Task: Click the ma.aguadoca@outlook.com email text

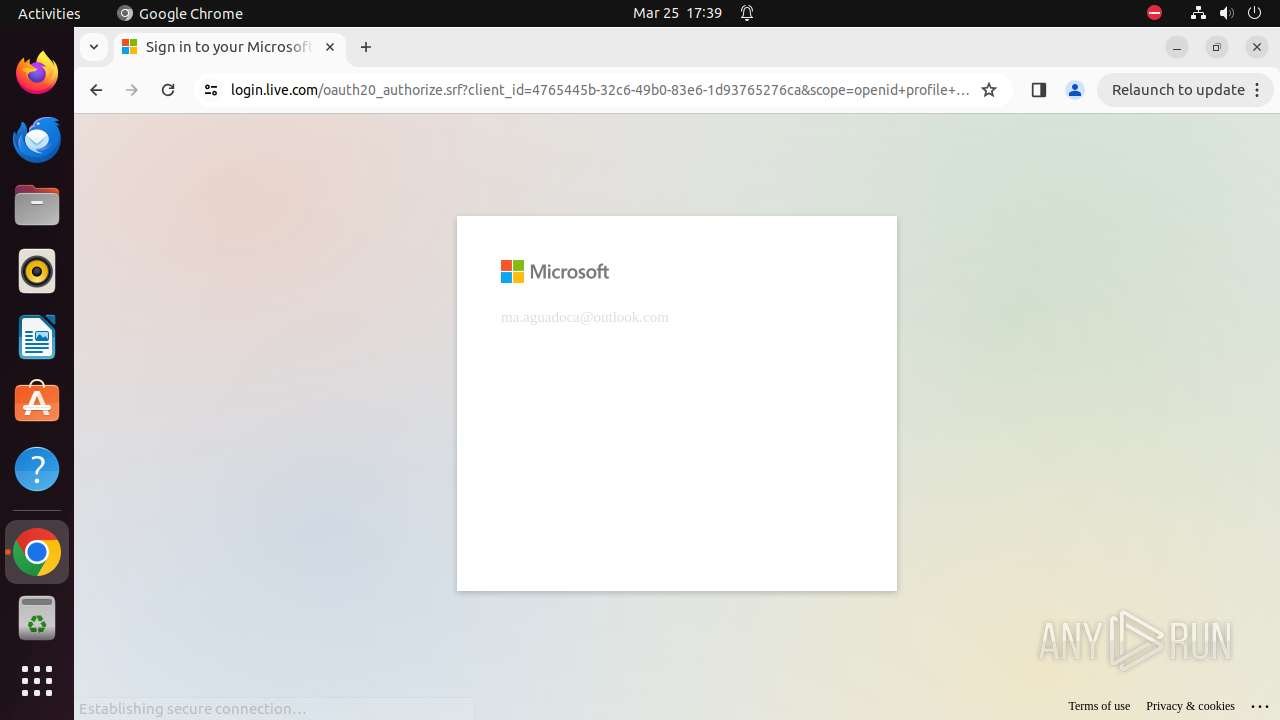Action: point(585,317)
